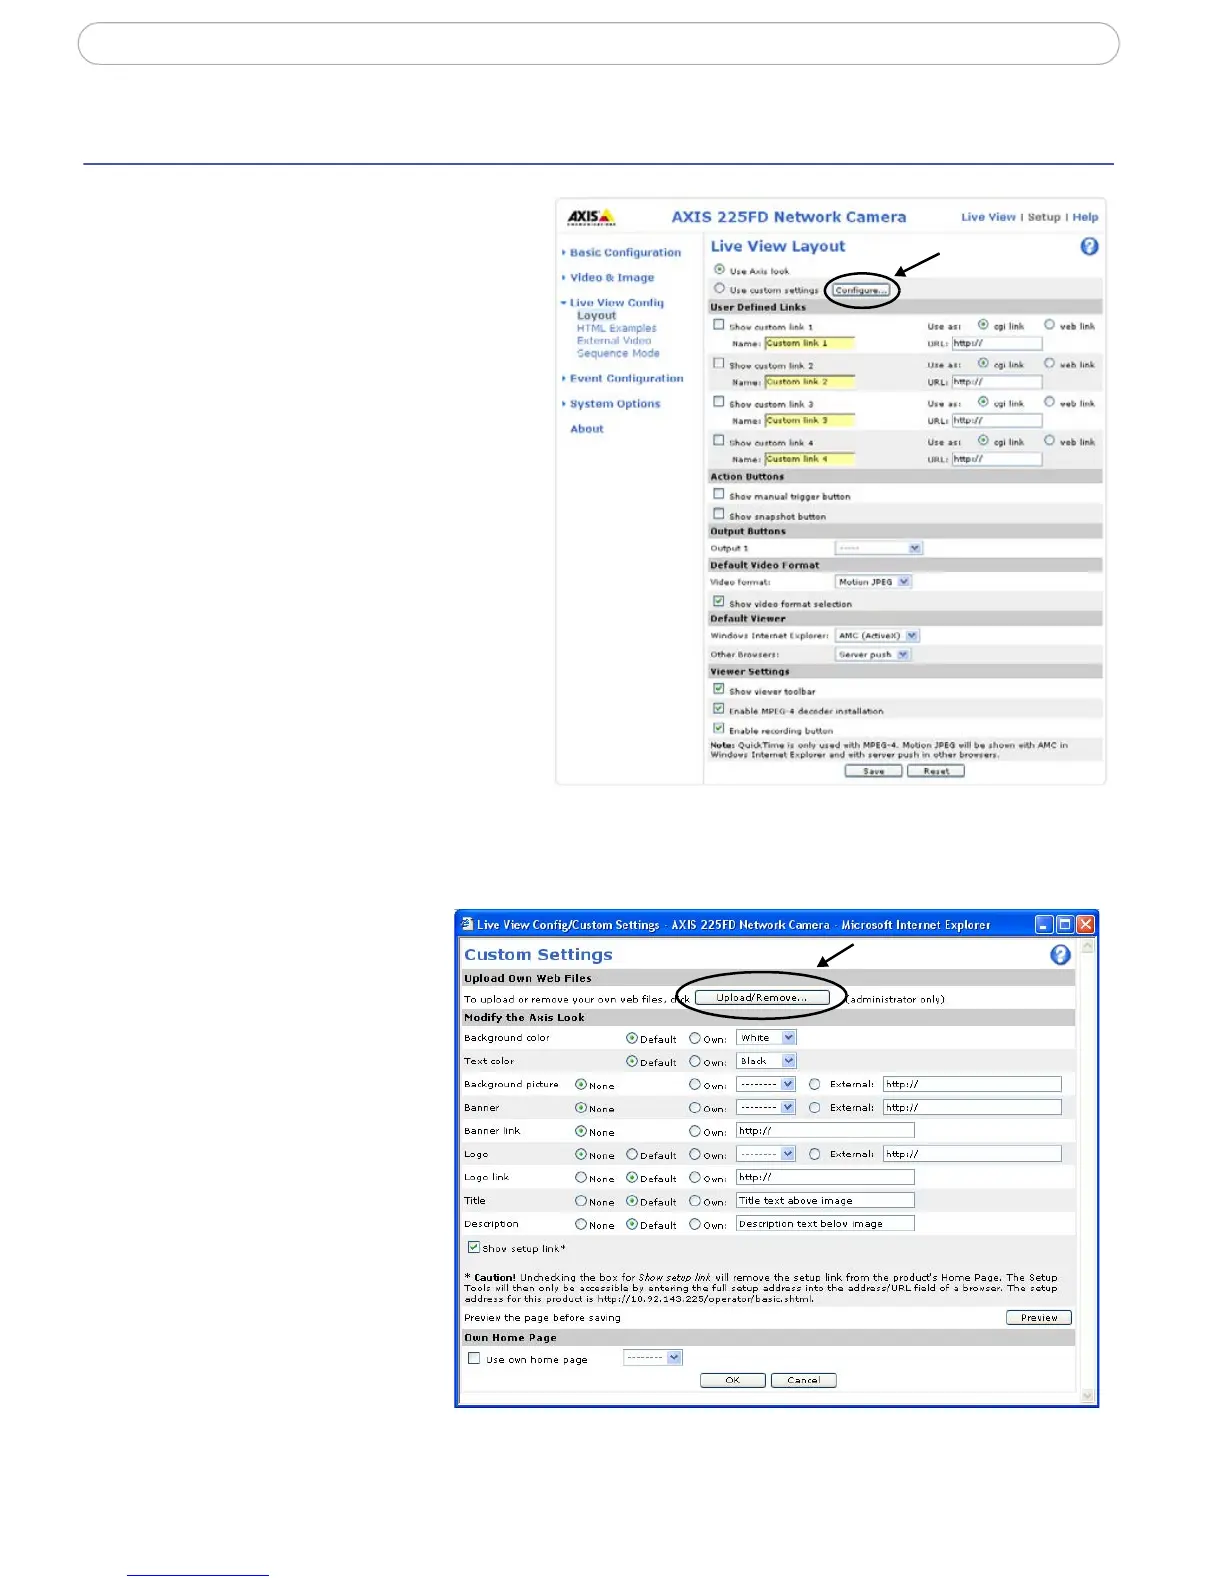The image size is (1224, 1584).
Task: Select None for Title
Action: (581, 1201)
